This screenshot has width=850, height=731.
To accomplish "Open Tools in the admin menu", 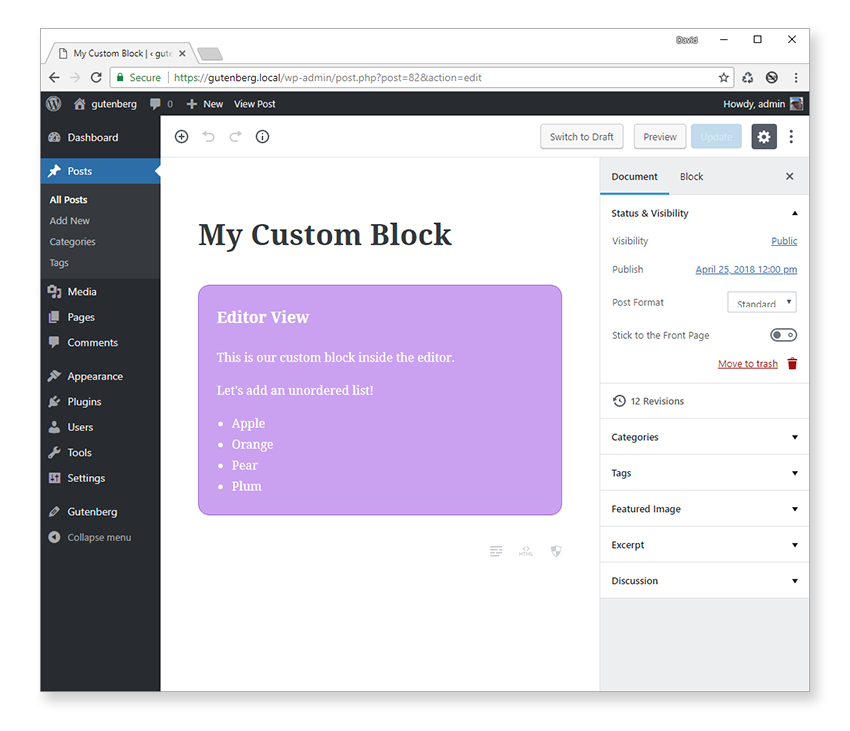I will tap(100, 453).
